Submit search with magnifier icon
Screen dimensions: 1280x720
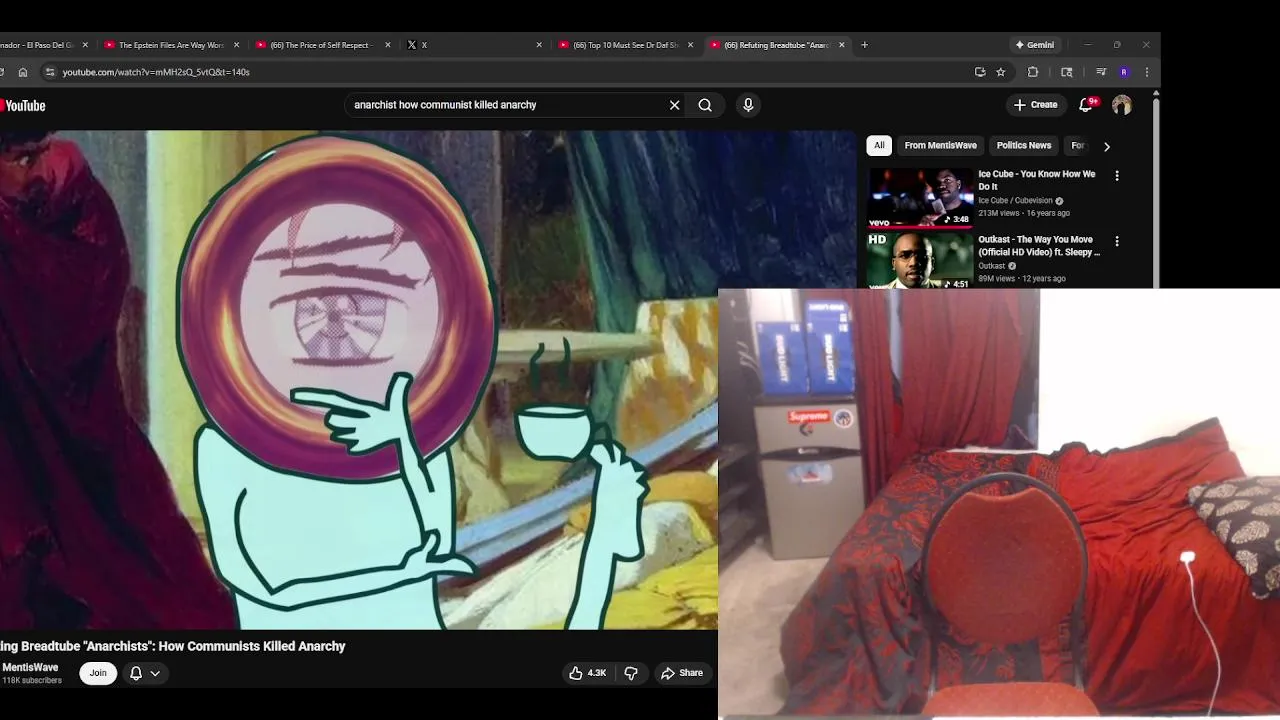(705, 105)
